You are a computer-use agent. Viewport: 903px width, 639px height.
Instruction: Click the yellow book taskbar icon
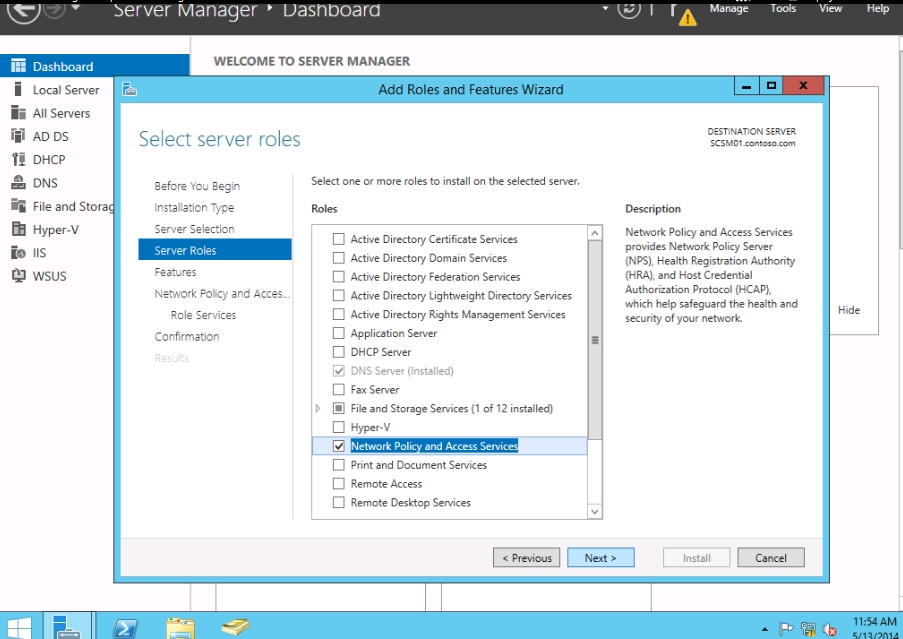235,627
